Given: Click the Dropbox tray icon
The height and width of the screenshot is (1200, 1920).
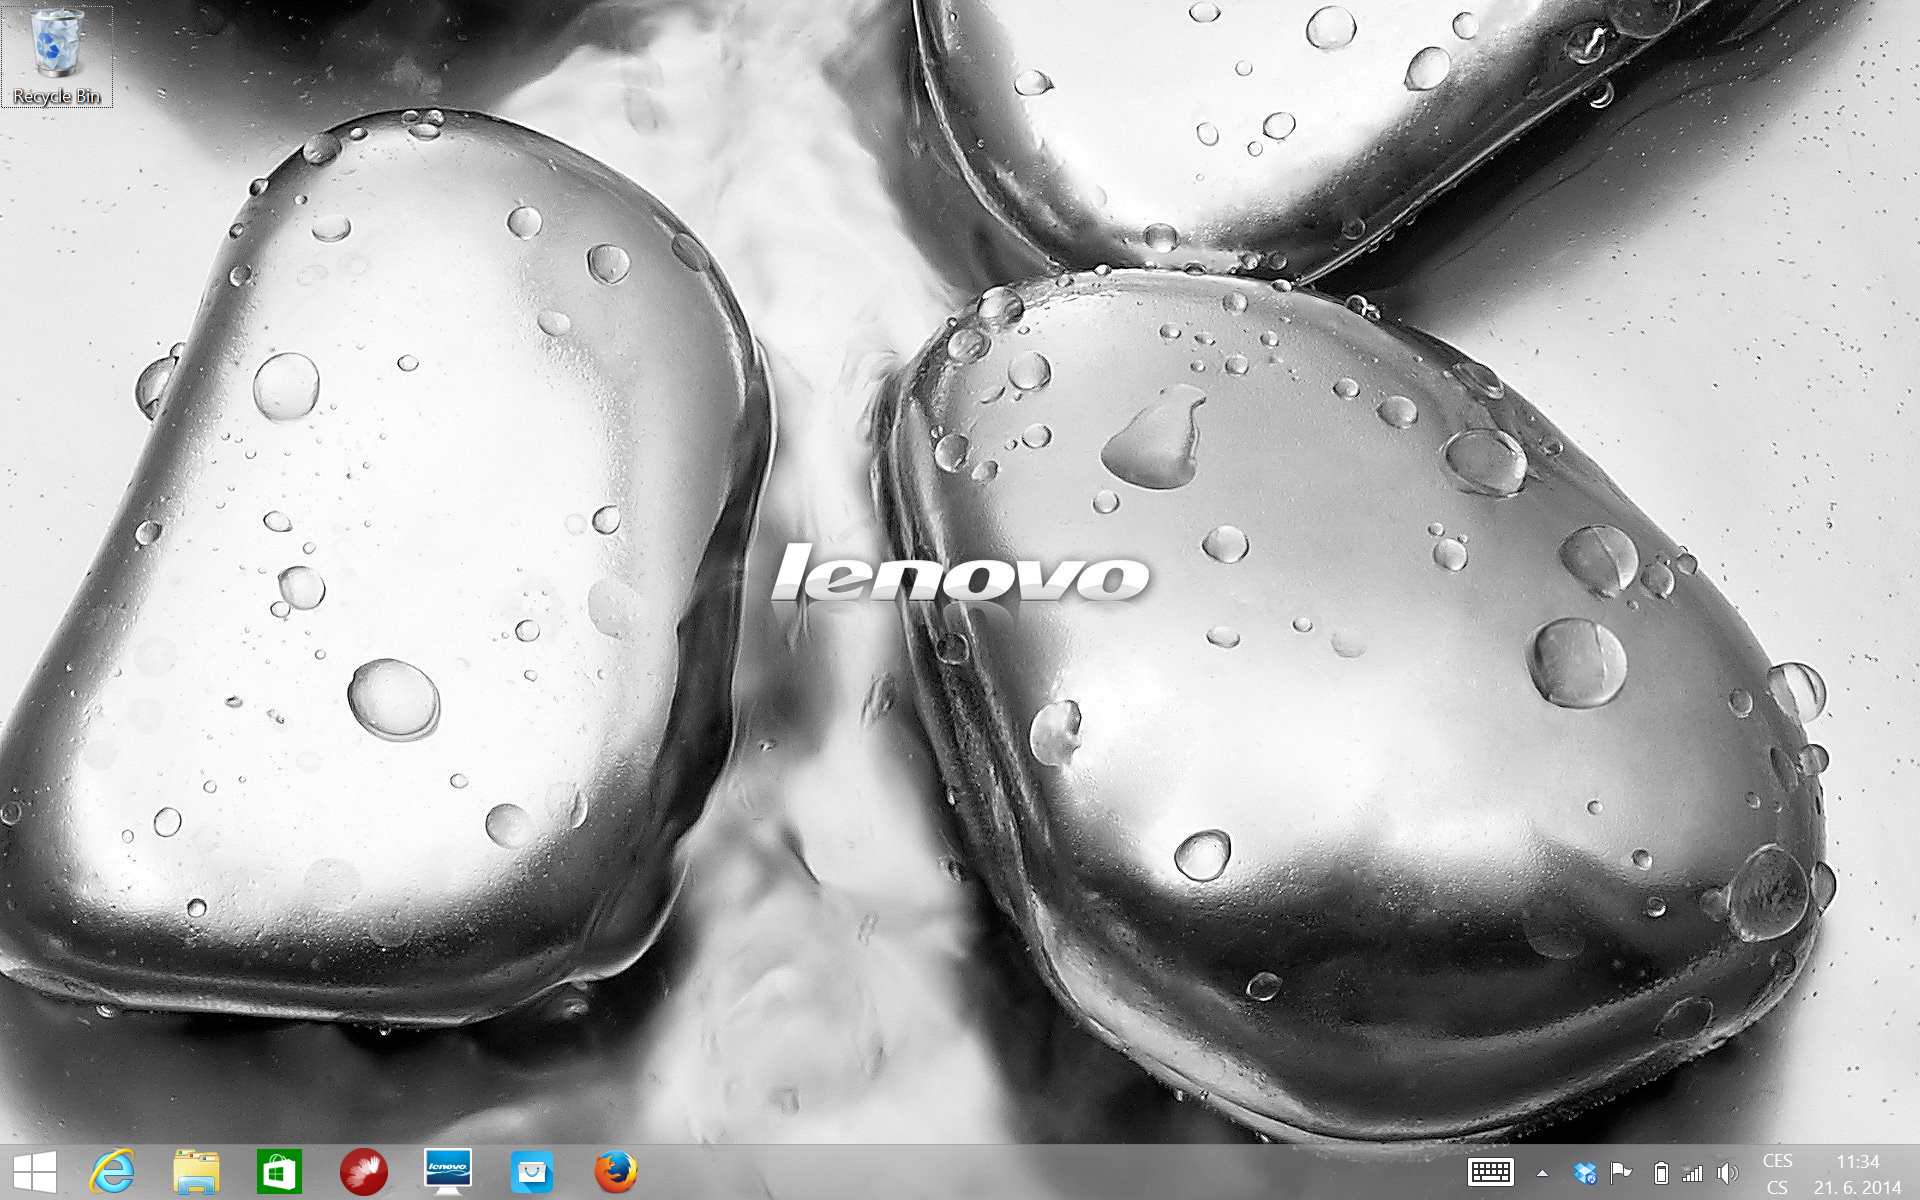Looking at the screenshot, I should [1585, 1173].
